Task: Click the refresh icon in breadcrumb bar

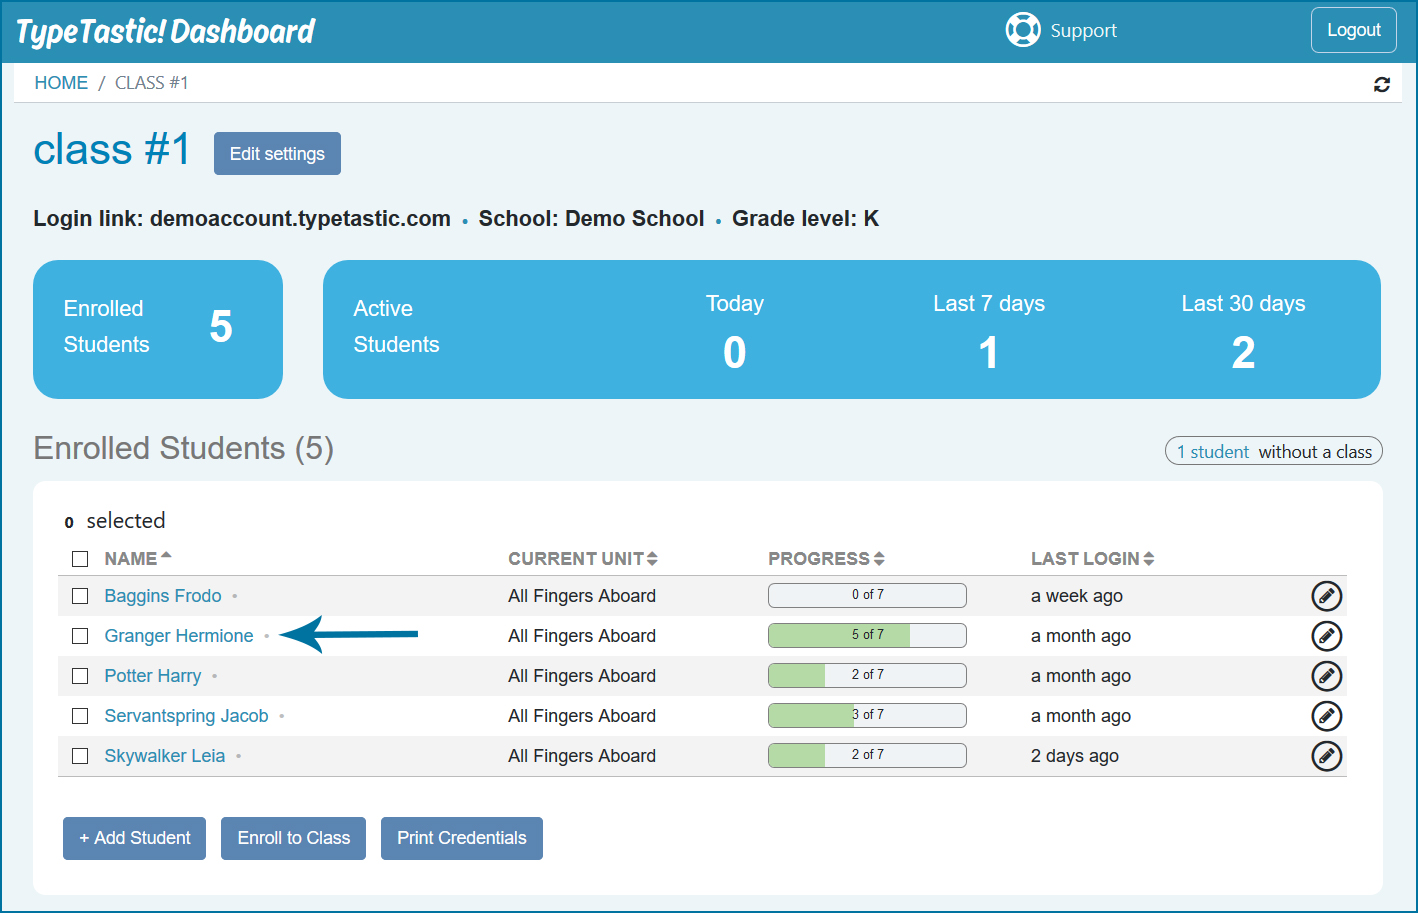Action: (x=1381, y=85)
